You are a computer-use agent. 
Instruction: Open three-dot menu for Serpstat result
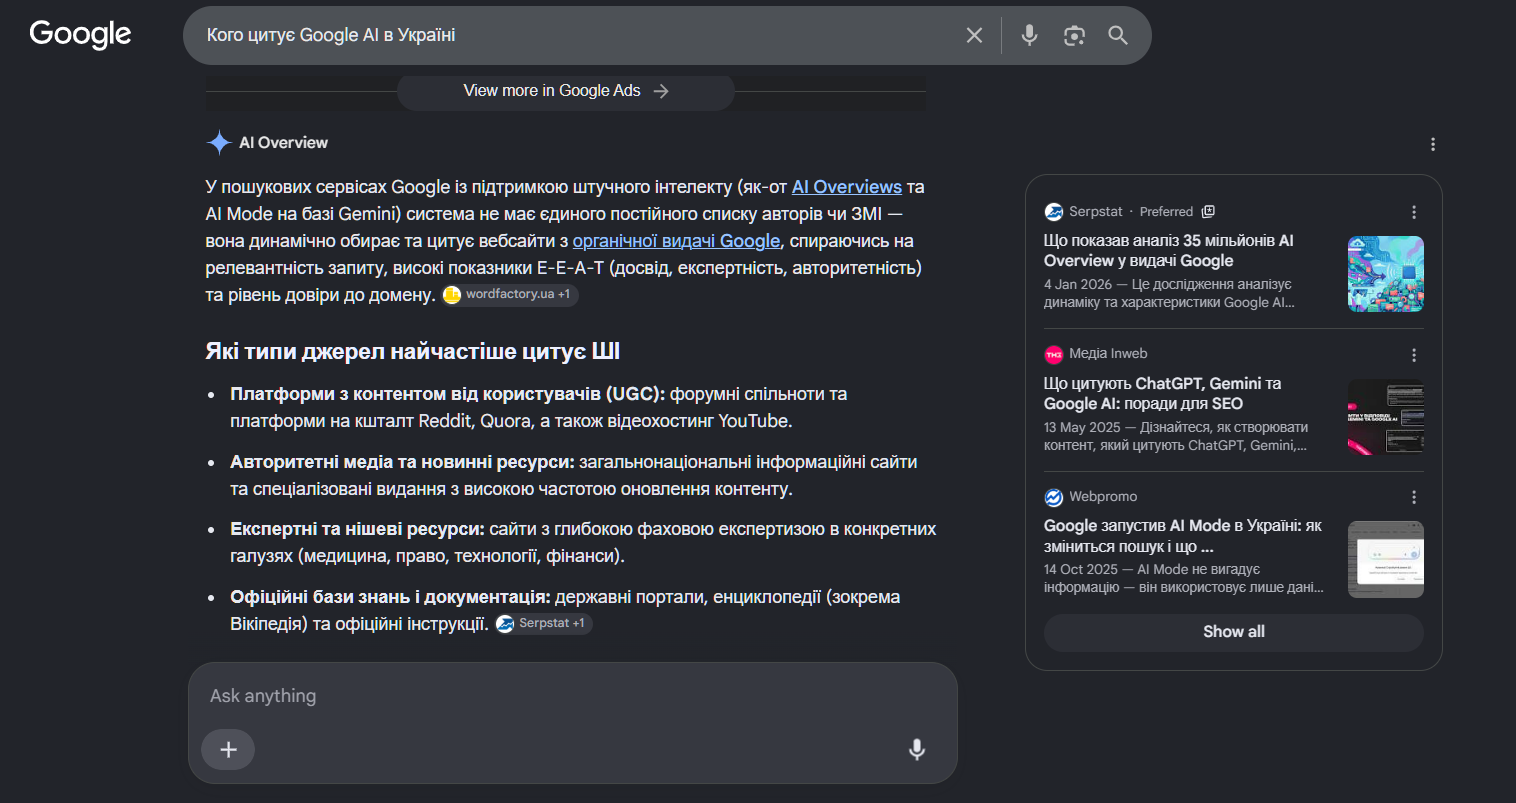1414,212
